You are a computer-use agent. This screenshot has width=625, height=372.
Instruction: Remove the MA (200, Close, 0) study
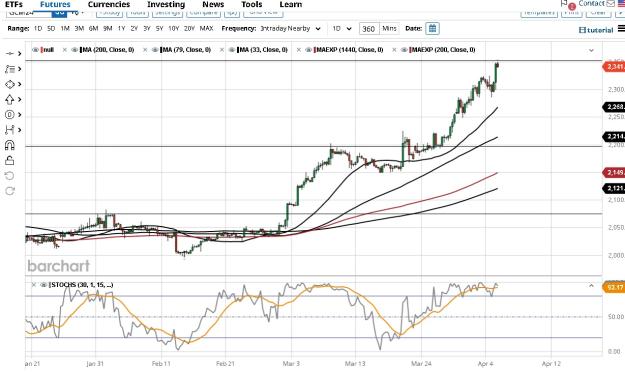65,50
